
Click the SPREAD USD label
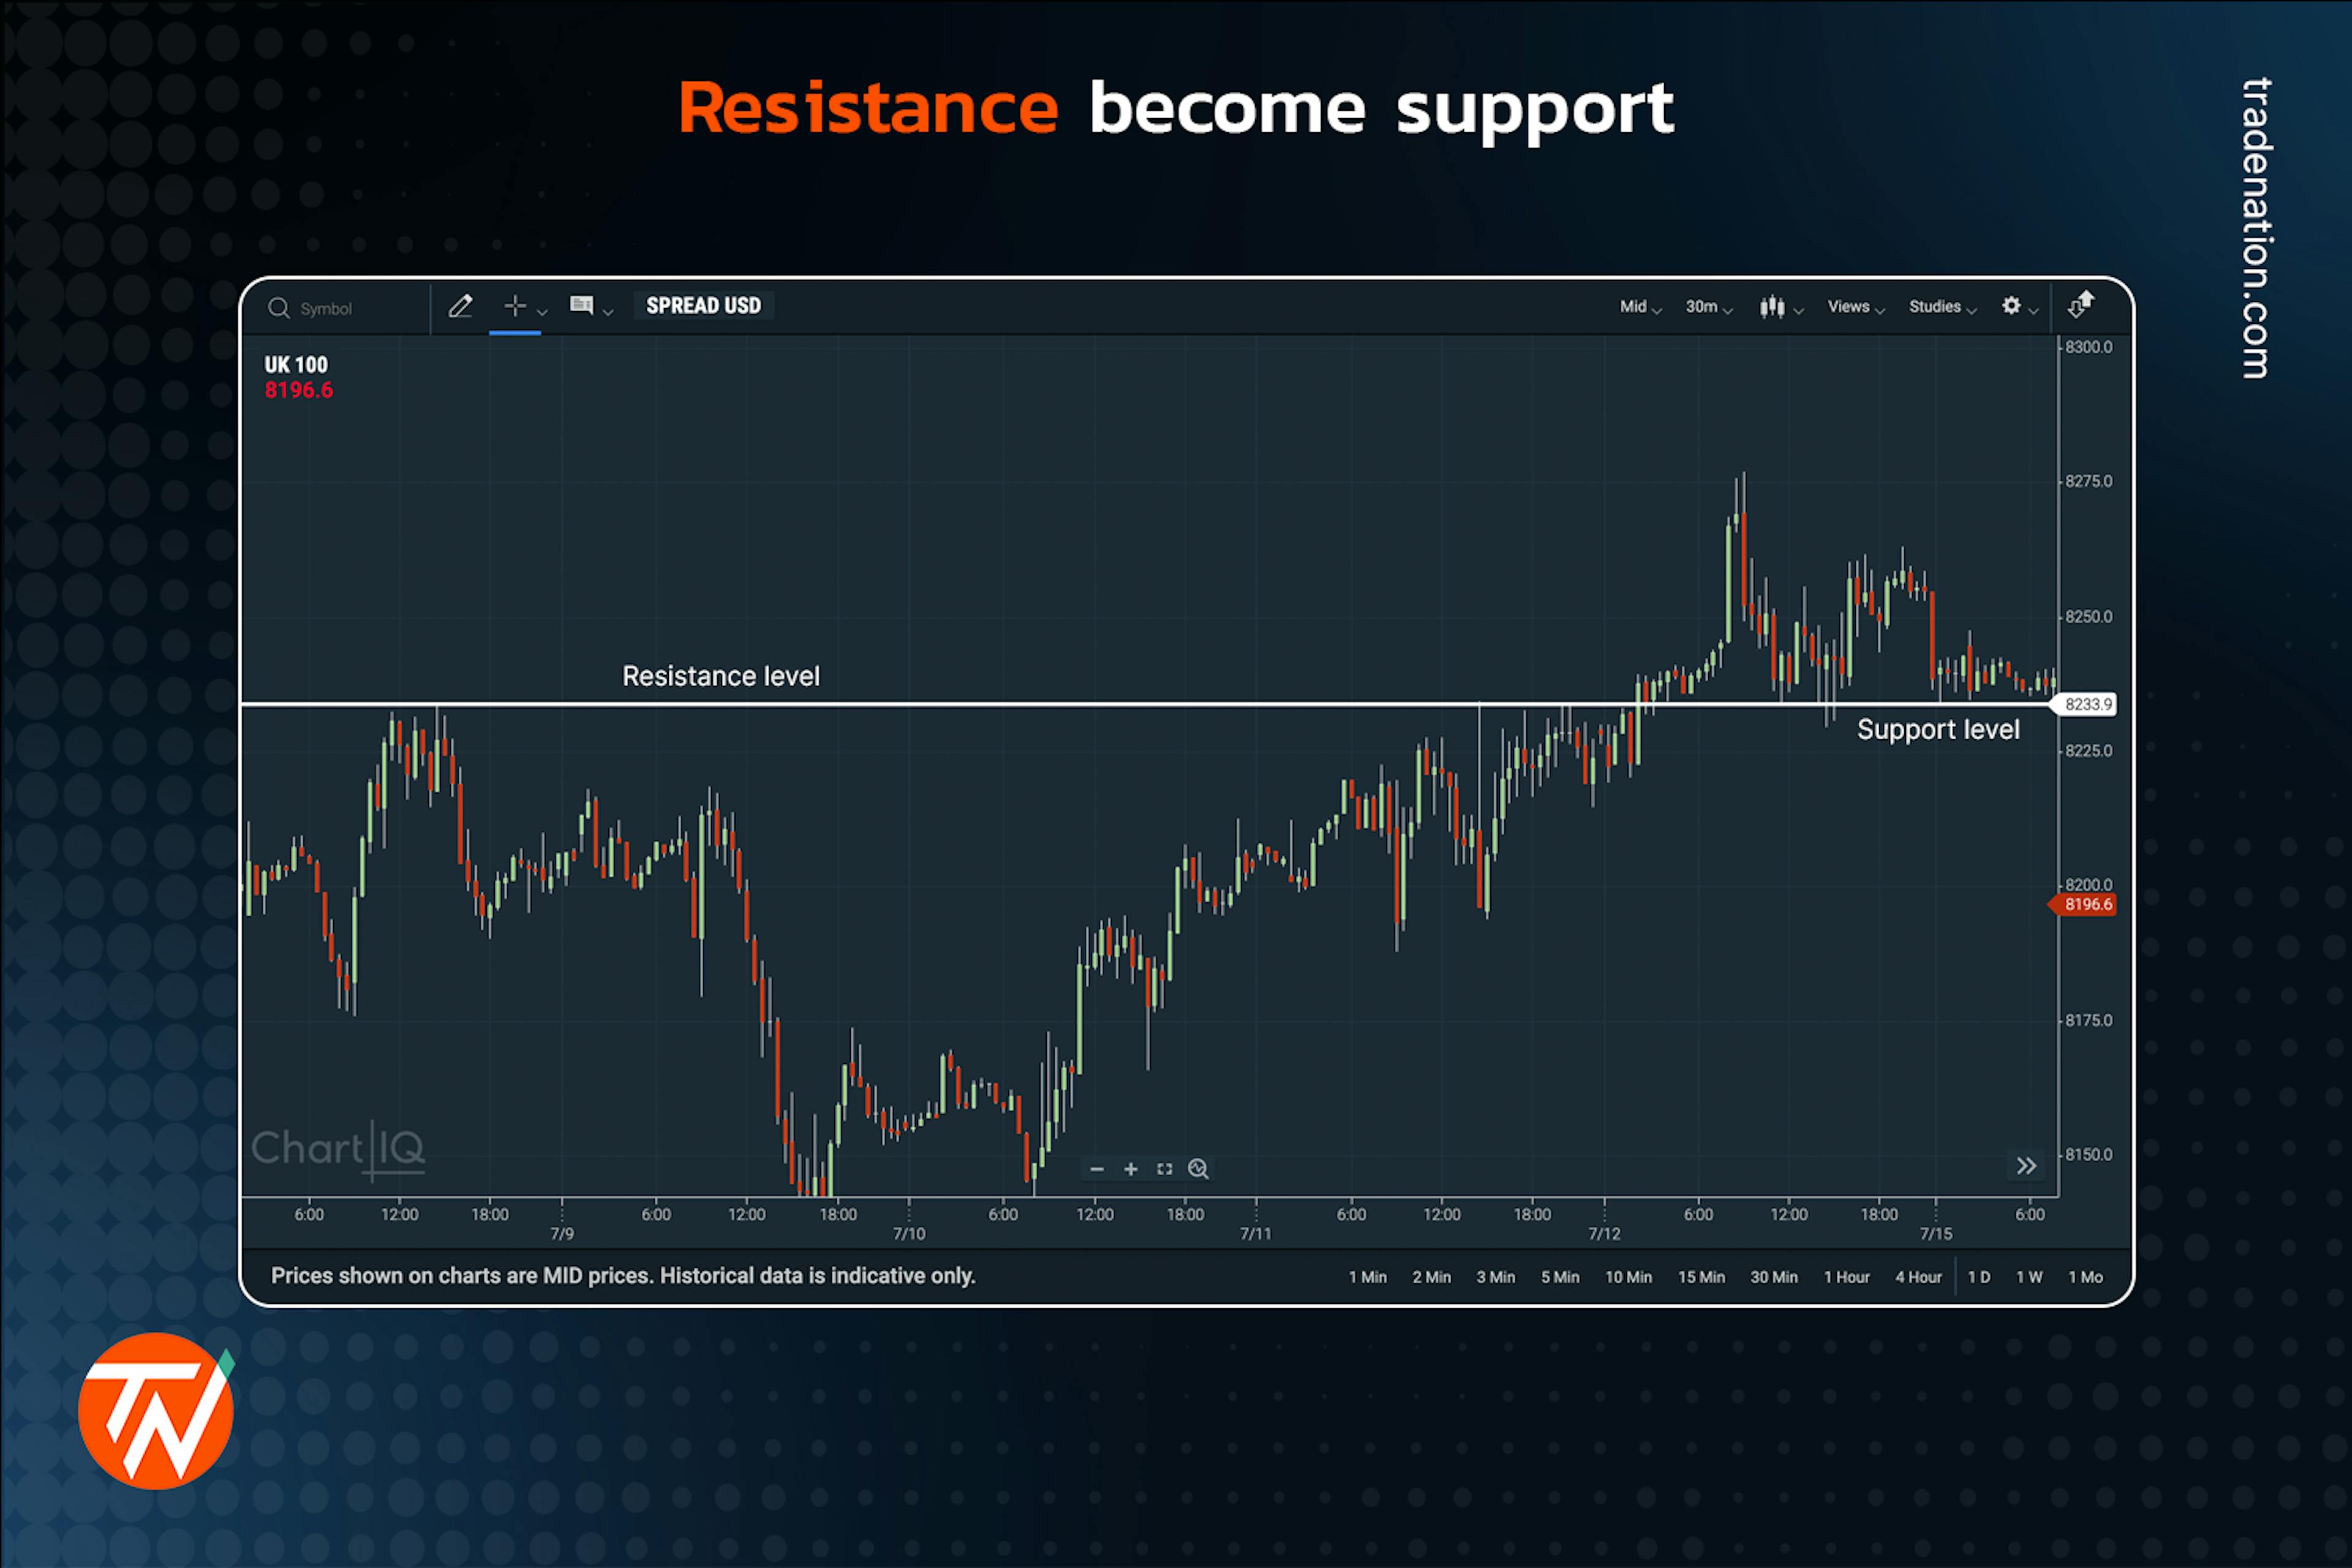click(703, 305)
